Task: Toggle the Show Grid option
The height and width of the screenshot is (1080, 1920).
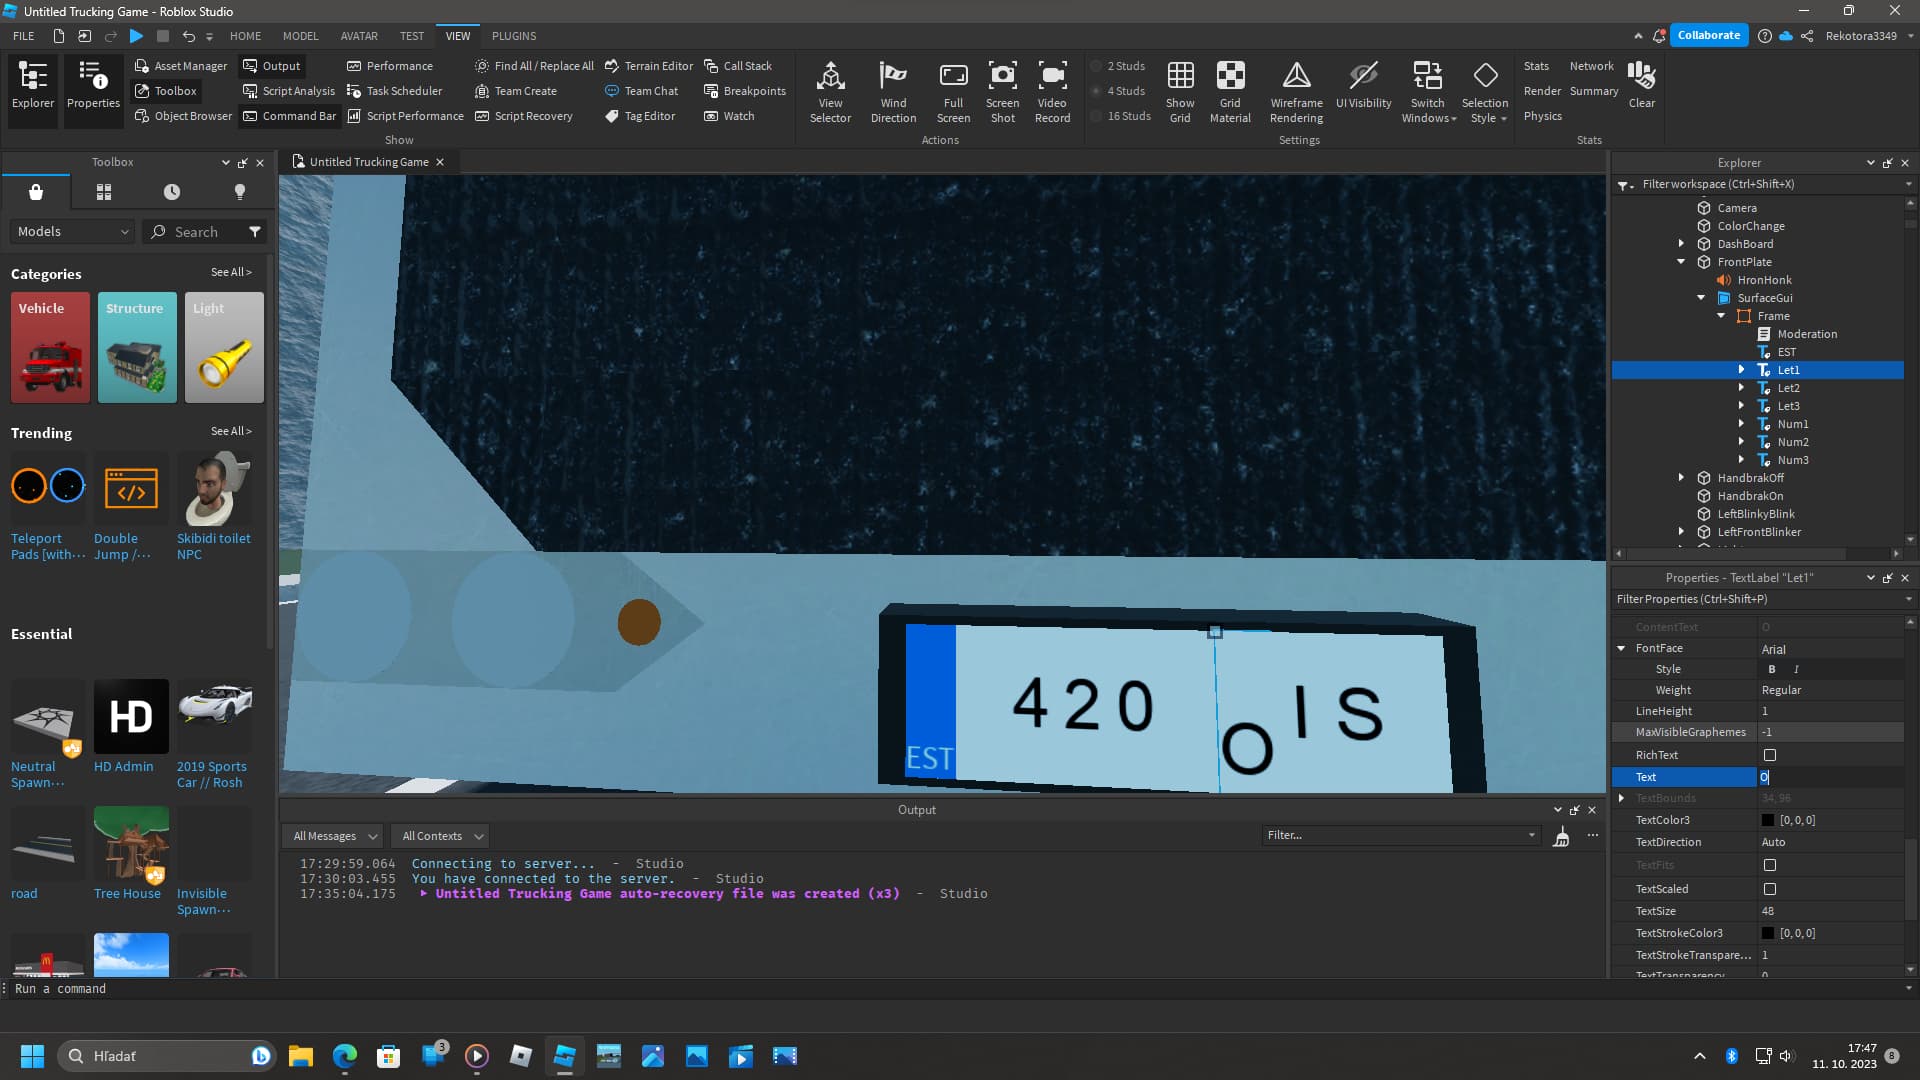Action: coord(1180,91)
